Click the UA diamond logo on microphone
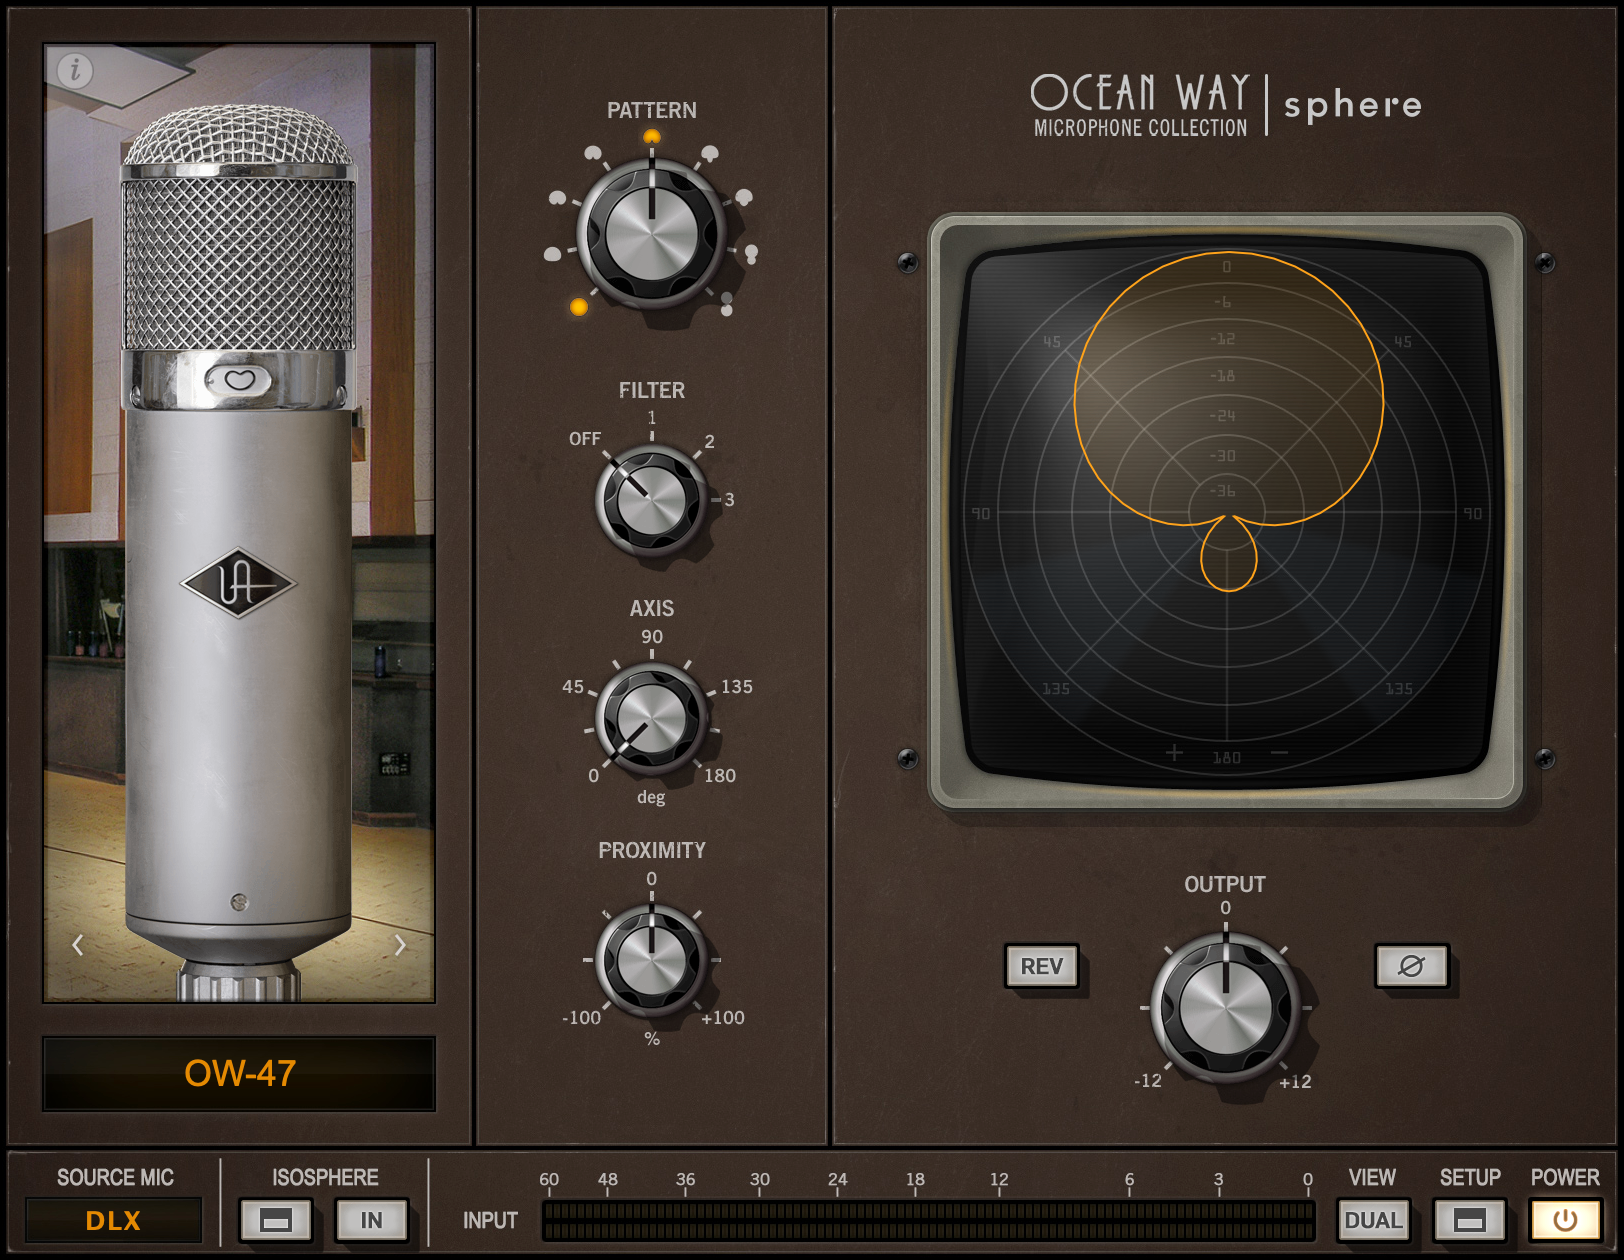The width and height of the screenshot is (1624, 1260). pyautogui.click(x=238, y=583)
